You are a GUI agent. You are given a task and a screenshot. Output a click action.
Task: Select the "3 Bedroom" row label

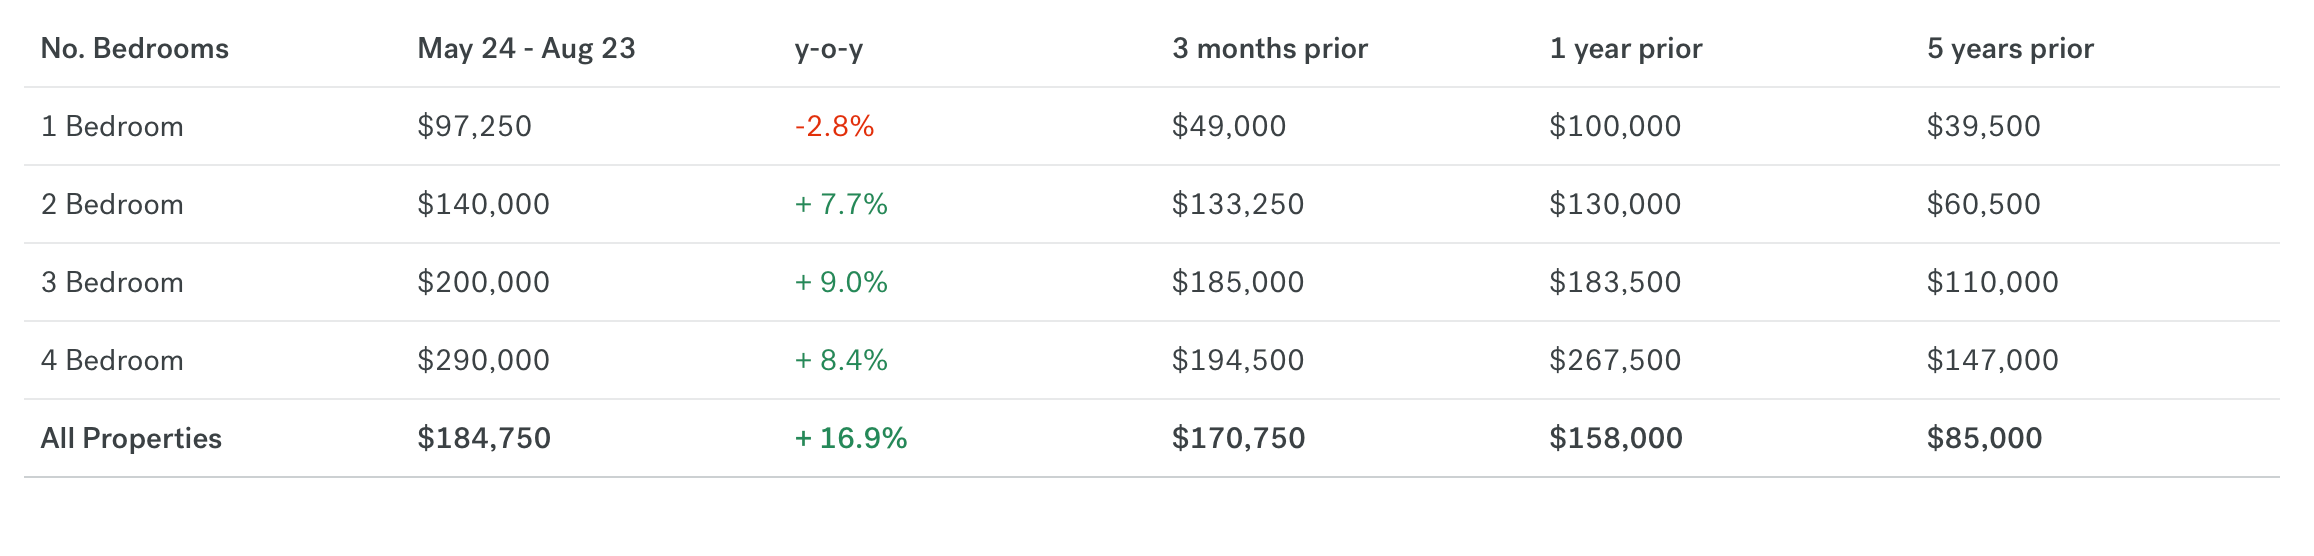(112, 283)
